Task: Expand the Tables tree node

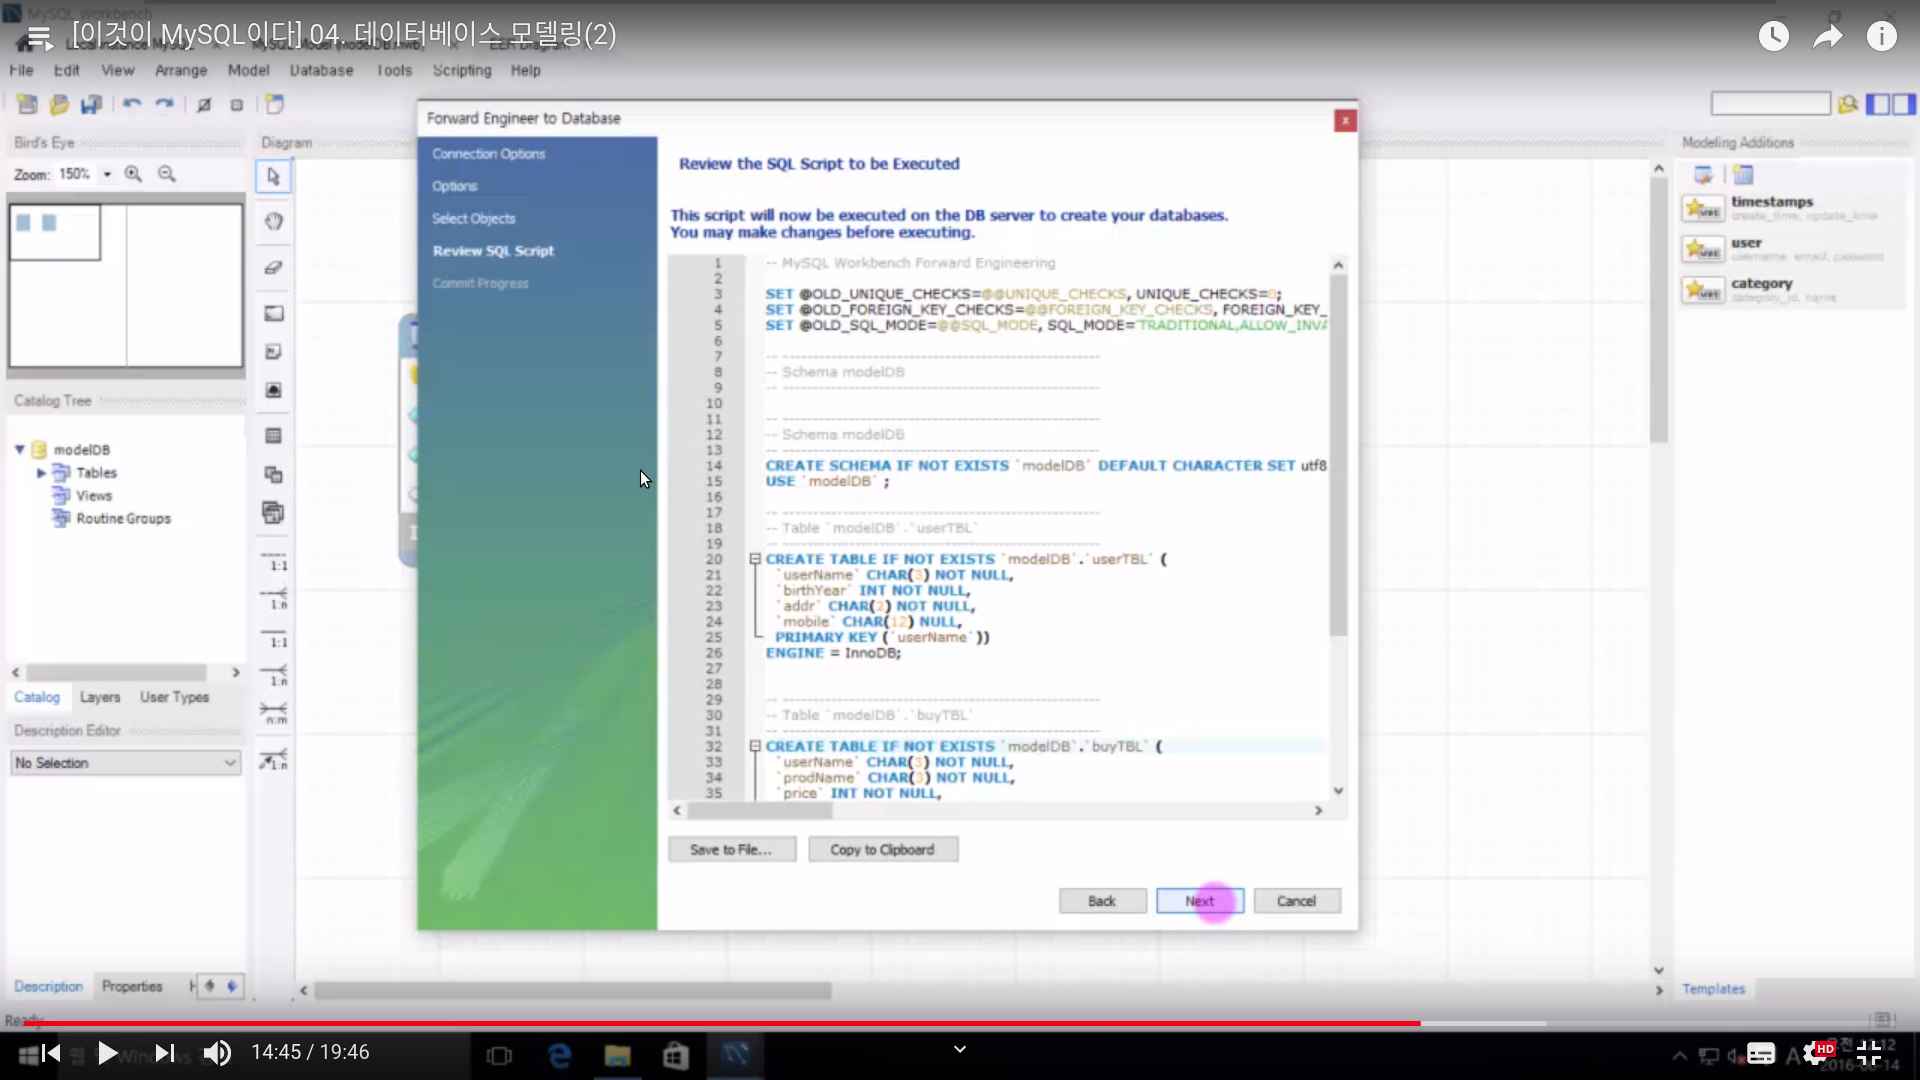Action: (41, 472)
